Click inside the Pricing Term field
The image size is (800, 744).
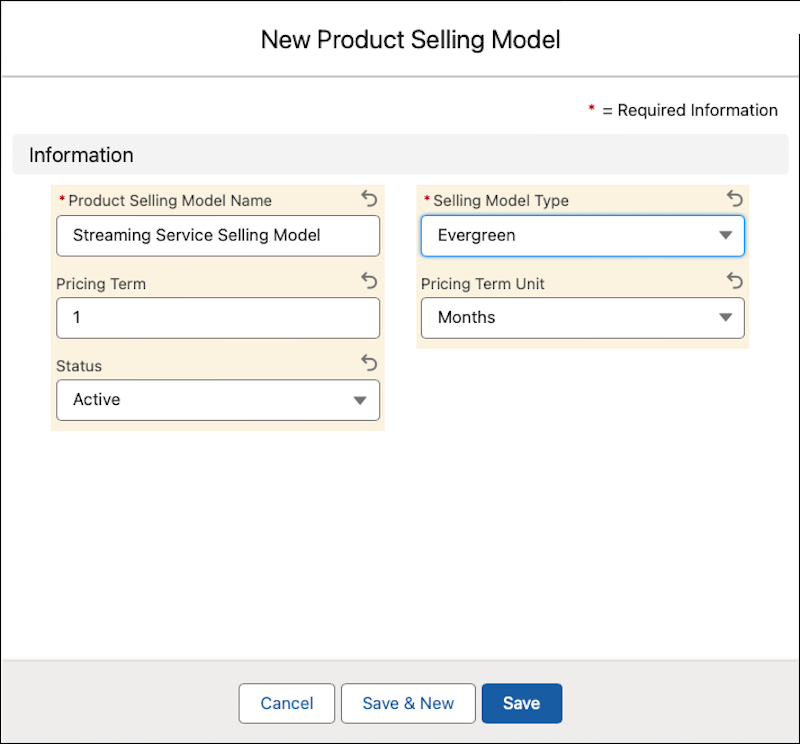(x=218, y=317)
